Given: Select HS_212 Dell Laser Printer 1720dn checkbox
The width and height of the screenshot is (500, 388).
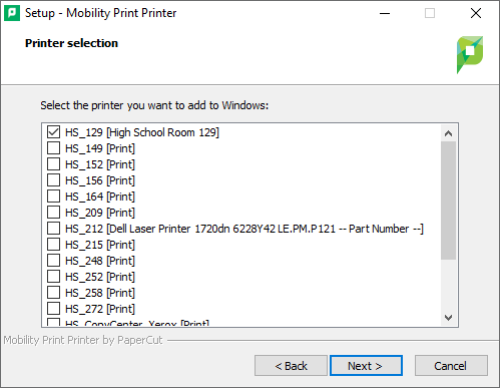Looking at the screenshot, I should click(x=53, y=228).
